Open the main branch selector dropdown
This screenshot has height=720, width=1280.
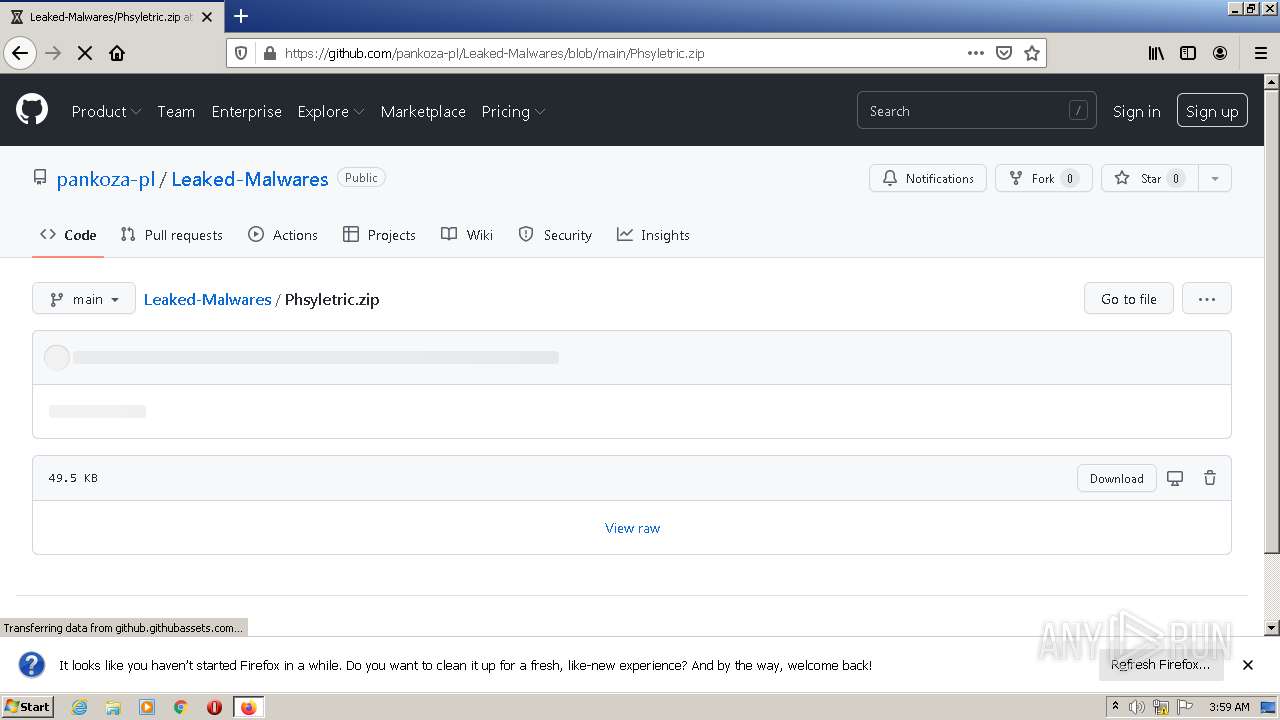[x=84, y=298]
